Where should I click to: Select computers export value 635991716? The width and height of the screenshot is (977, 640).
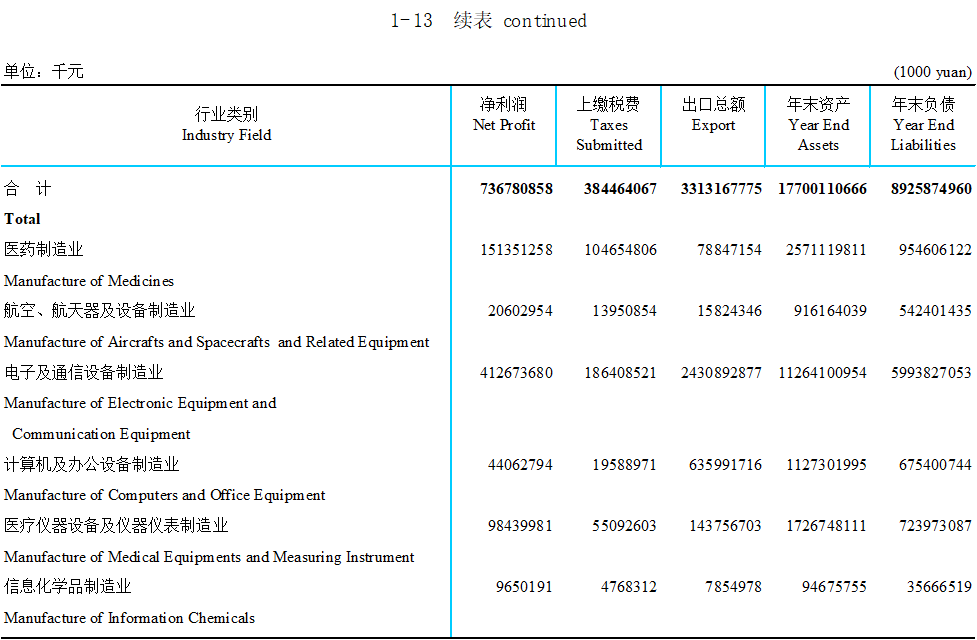tap(725, 465)
